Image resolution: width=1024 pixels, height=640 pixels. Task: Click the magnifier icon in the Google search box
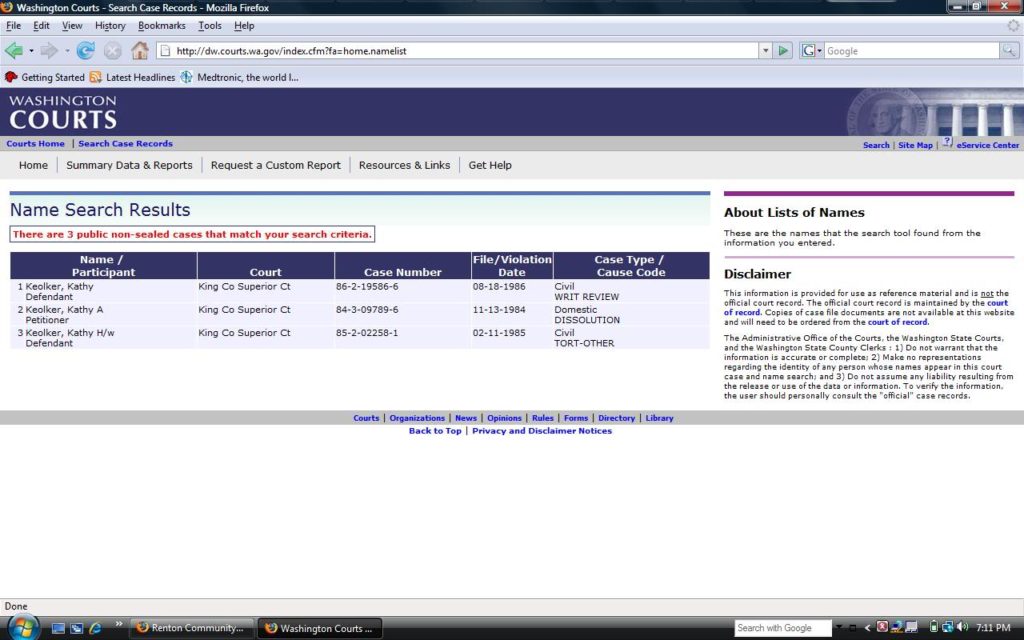tap(1010, 51)
